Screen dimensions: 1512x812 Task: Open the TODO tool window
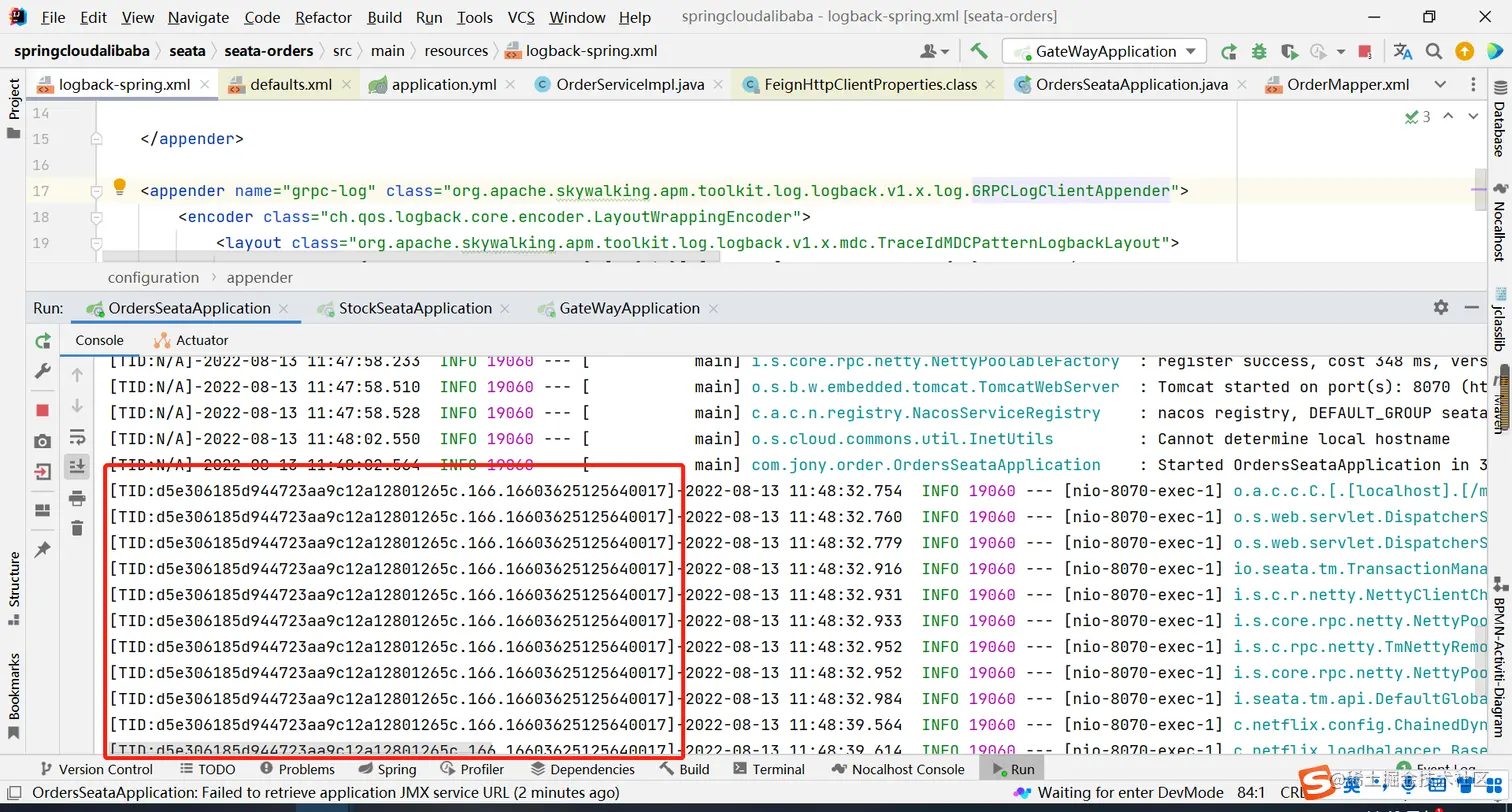pyautogui.click(x=208, y=769)
